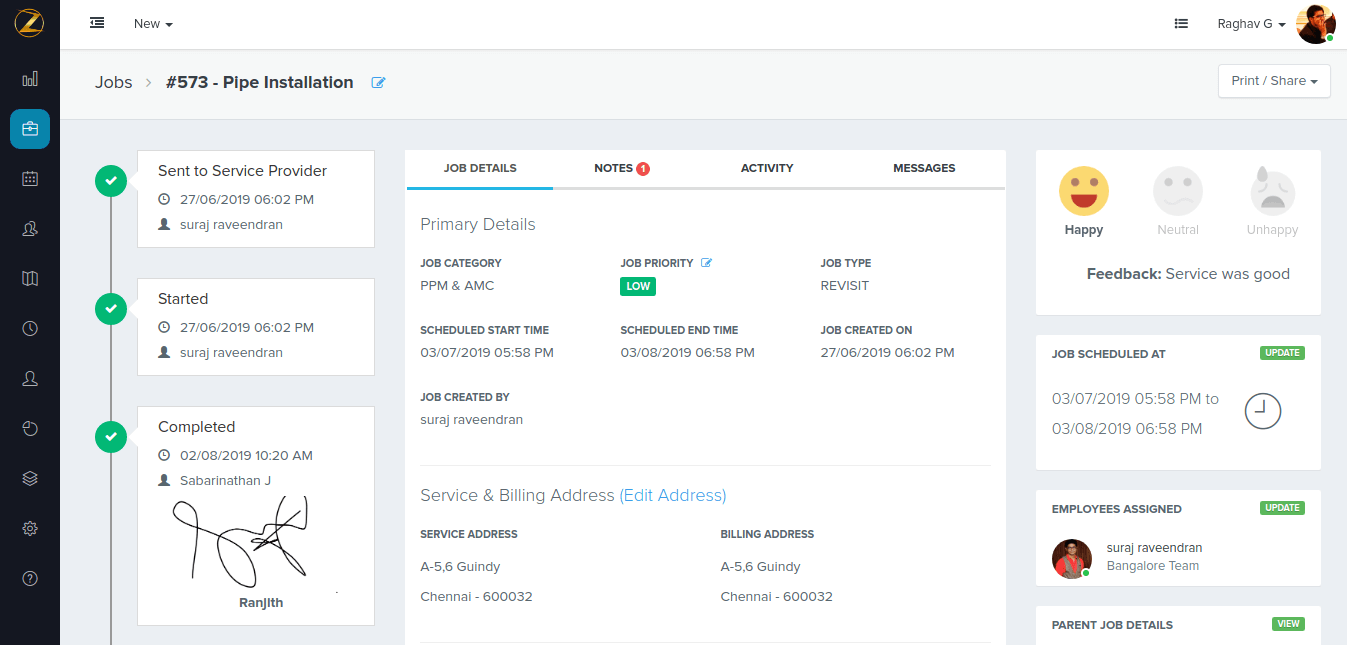1347x645 pixels.
Task: Open the Print / Share dropdown
Action: click(1273, 81)
